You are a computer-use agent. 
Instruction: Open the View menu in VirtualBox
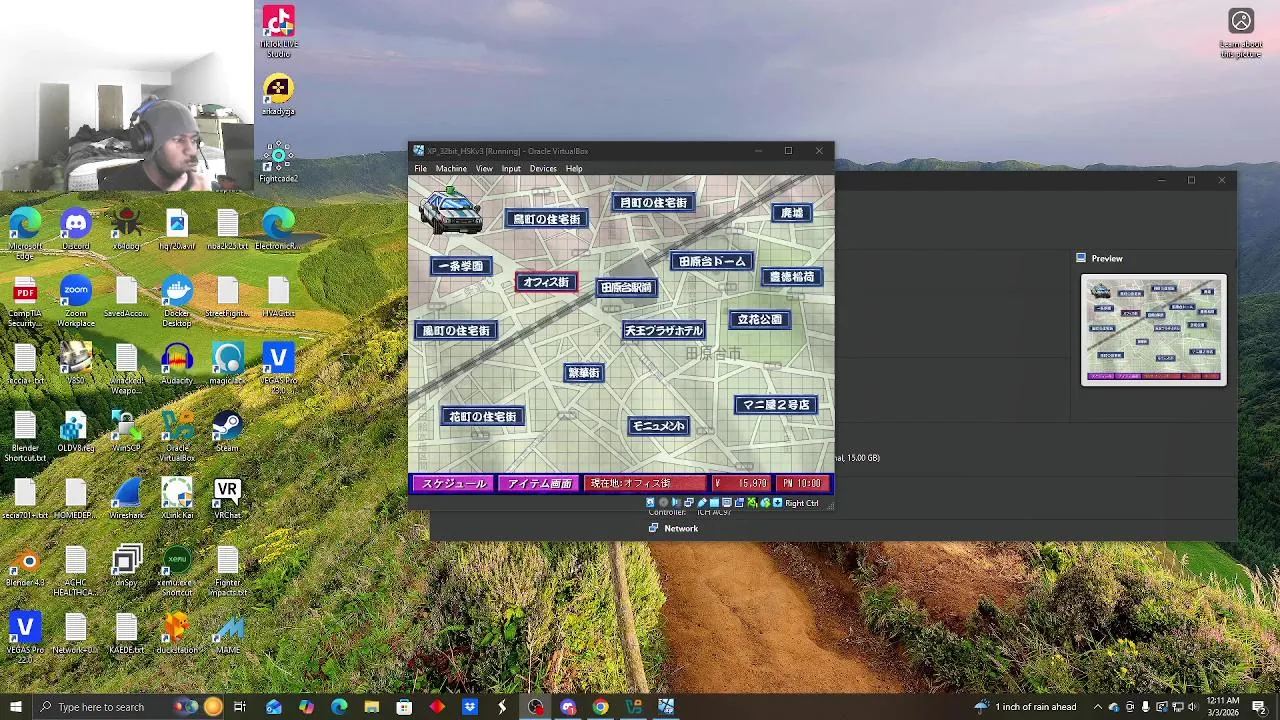pyautogui.click(x=484, y=168)
